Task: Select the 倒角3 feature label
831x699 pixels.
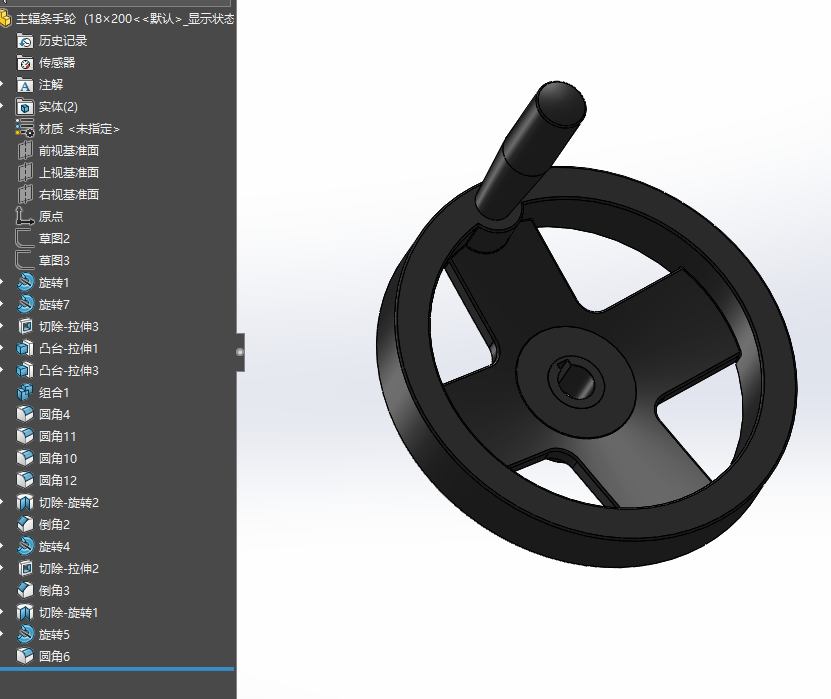Action: coord(54,590)
